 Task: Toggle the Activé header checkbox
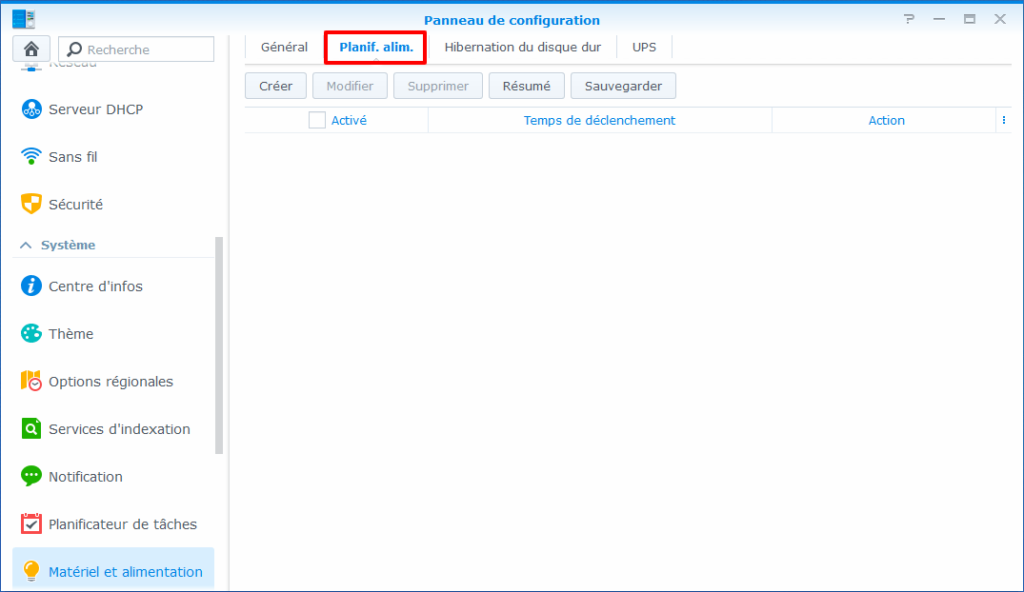317,120
